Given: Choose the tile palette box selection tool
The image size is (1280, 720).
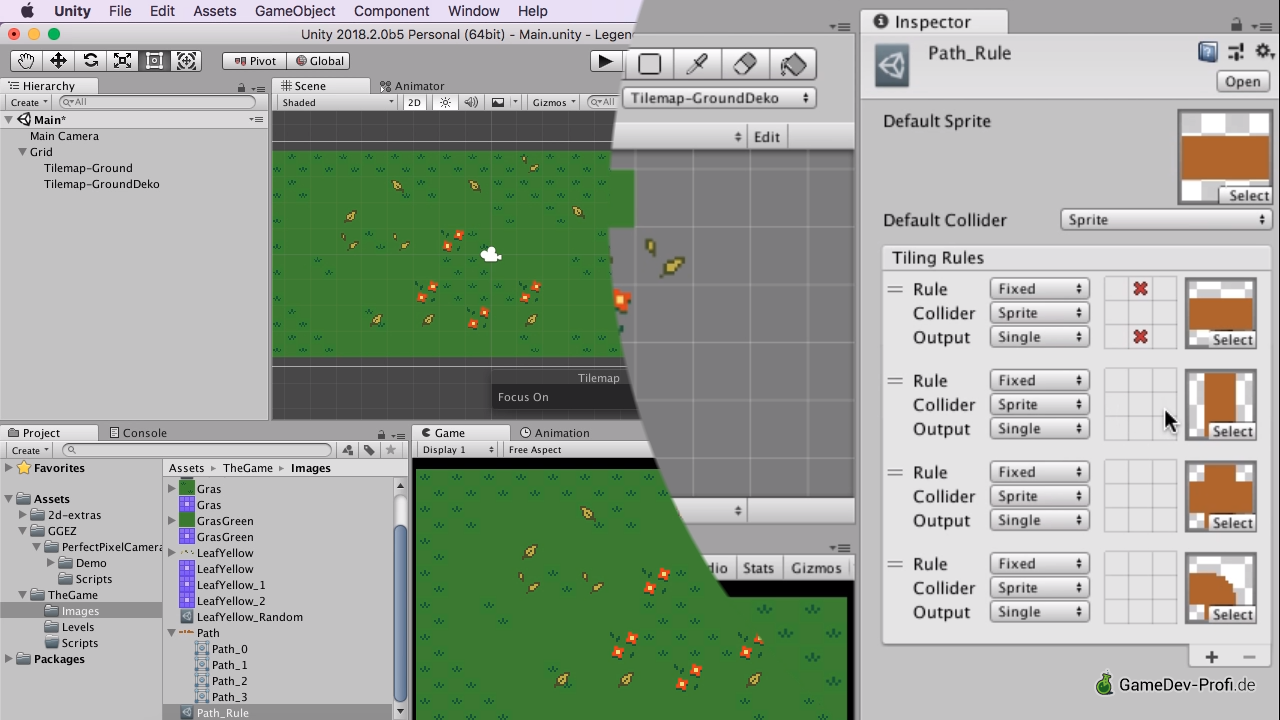Looking at the screenshot, I should 649,64.
